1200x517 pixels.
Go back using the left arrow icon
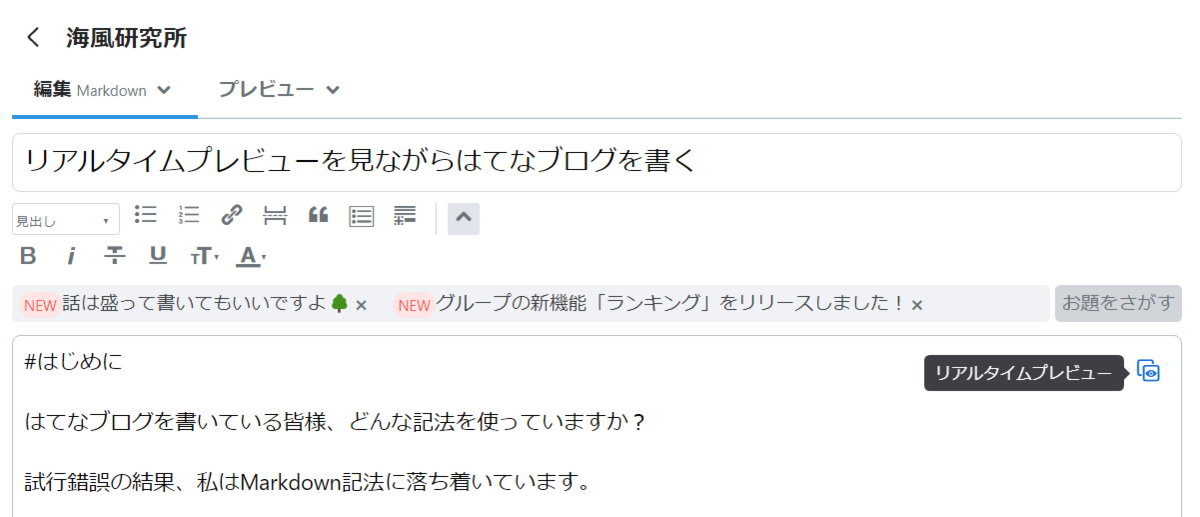tap(34, 38)
